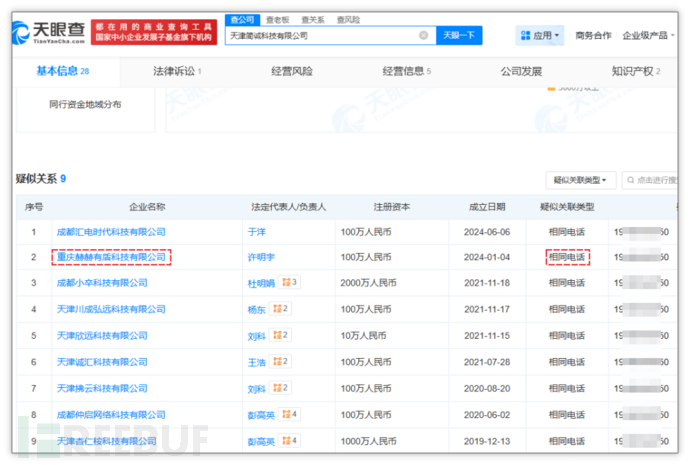The height and width of the screenshot is (465, 690).
Task: Click legal representative 许明宇
Action: pyautogui.click(x=261, y=257)
